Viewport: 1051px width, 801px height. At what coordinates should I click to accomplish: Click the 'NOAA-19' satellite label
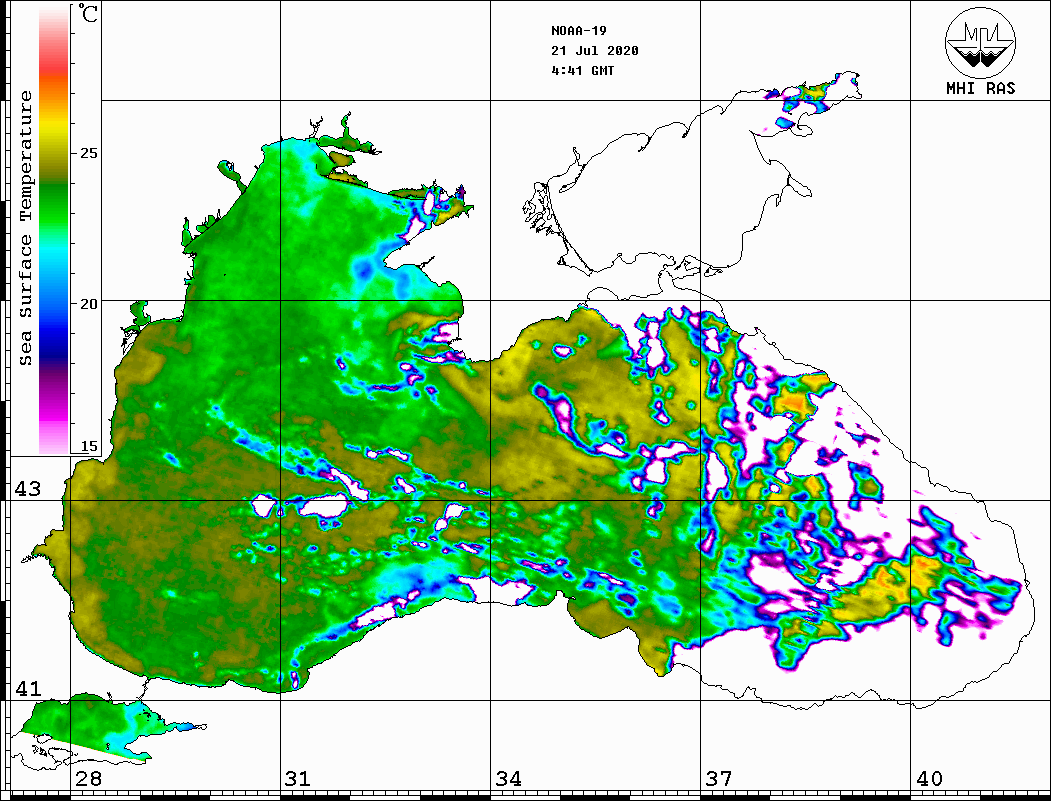pyautogui.click(x=578, y=31)
